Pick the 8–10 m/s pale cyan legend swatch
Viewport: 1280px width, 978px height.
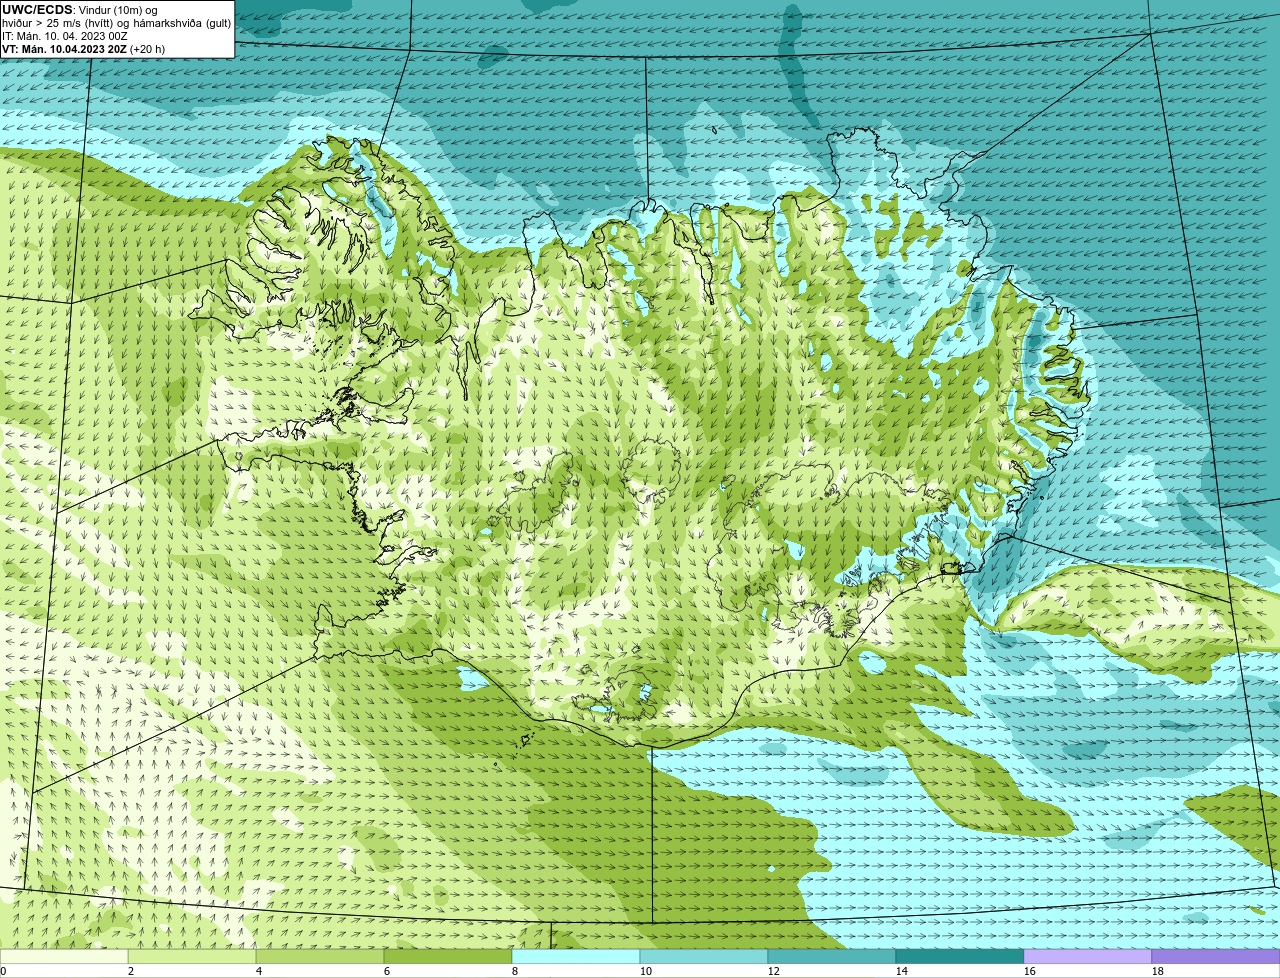[576, 957]
